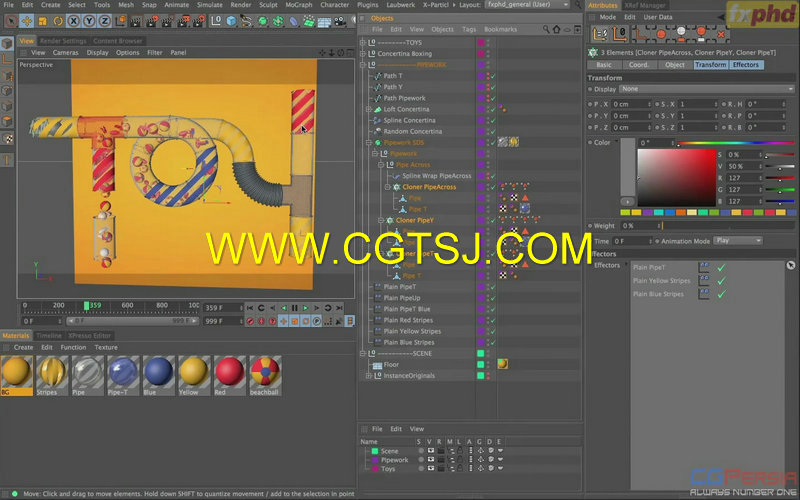800x500 pixels.
Task: Pause the animation playback
Action: click(294, 308)
